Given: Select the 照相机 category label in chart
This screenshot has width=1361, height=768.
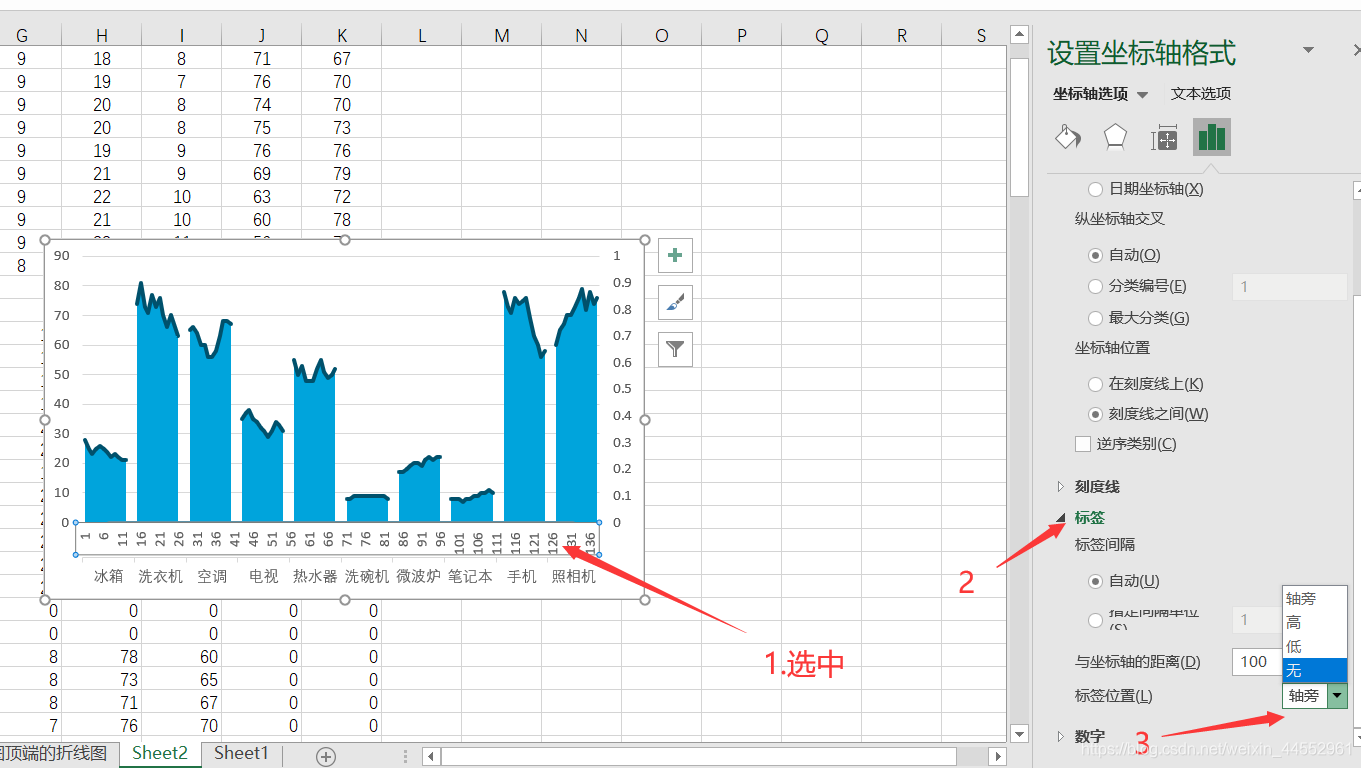Looking at the screenshot, I should [574, 576].
